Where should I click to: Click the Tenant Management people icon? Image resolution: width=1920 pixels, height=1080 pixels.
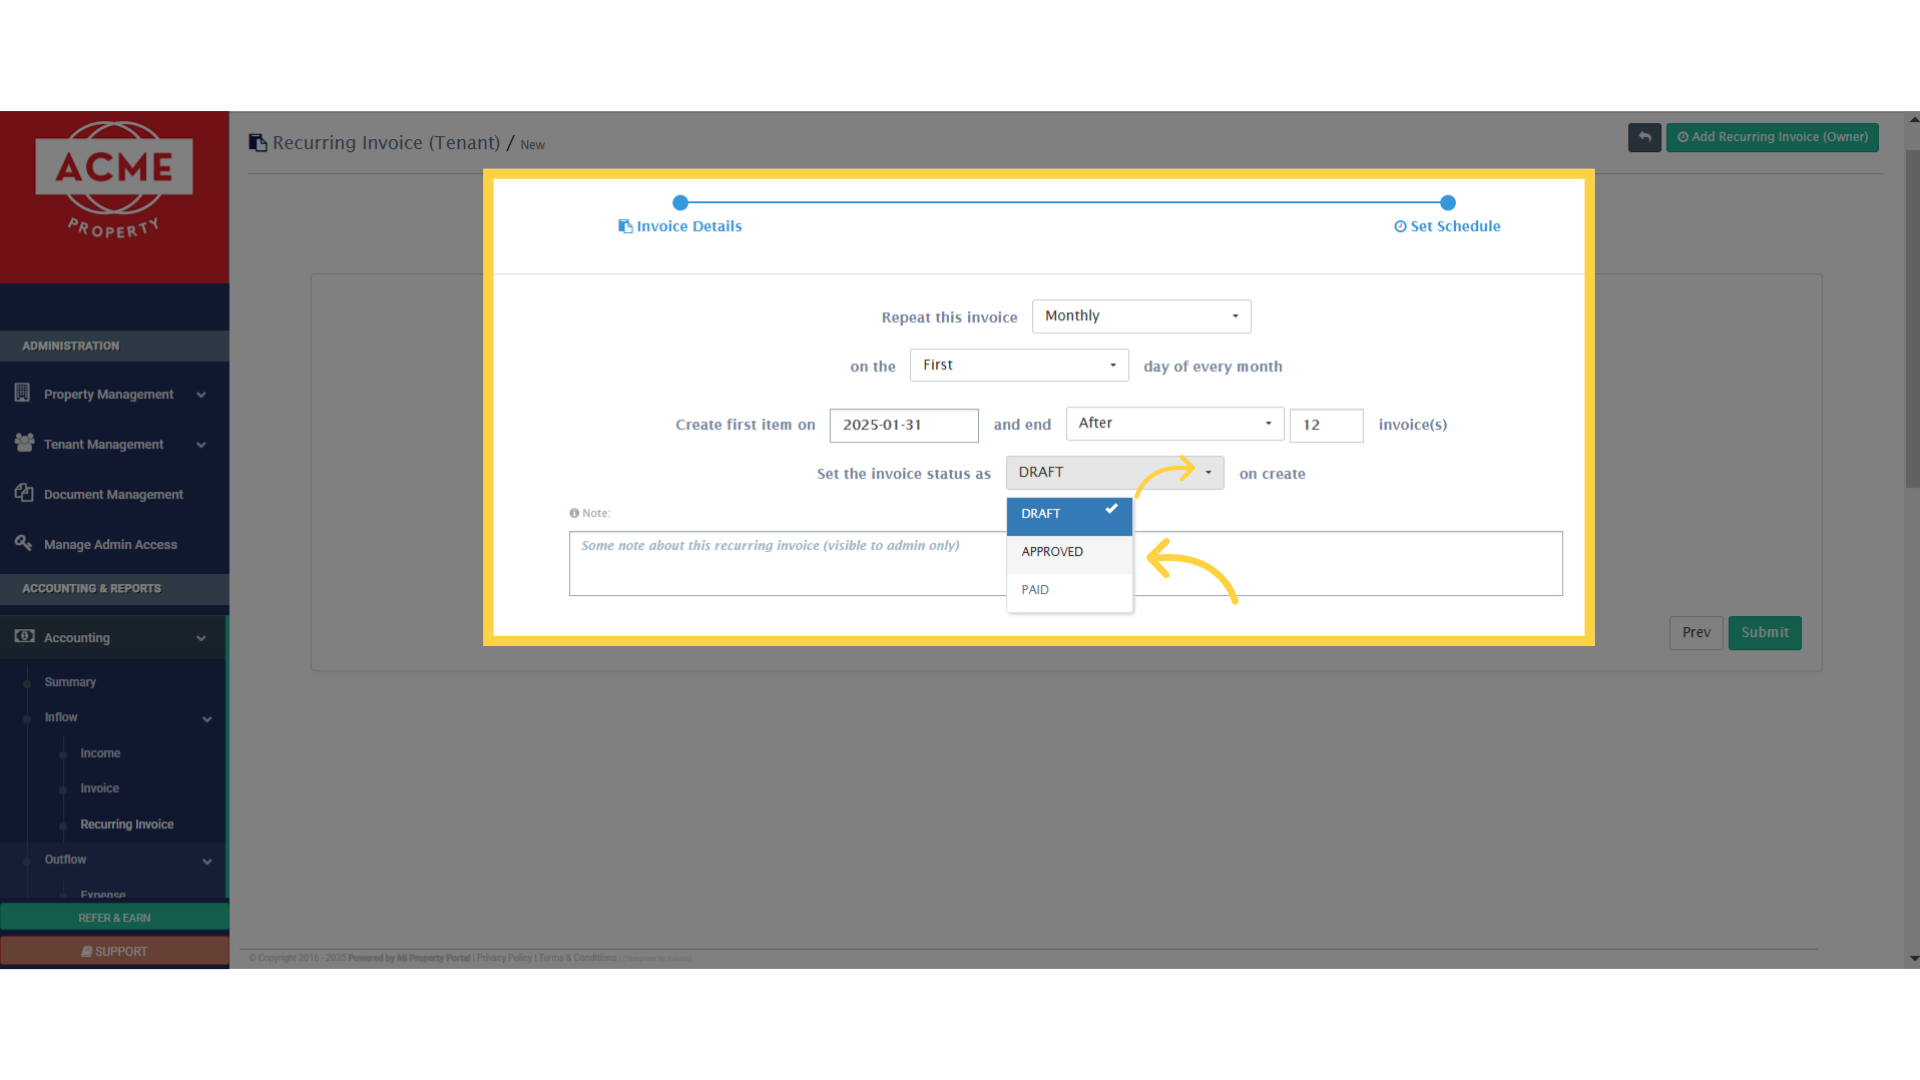tap(24, 443)
